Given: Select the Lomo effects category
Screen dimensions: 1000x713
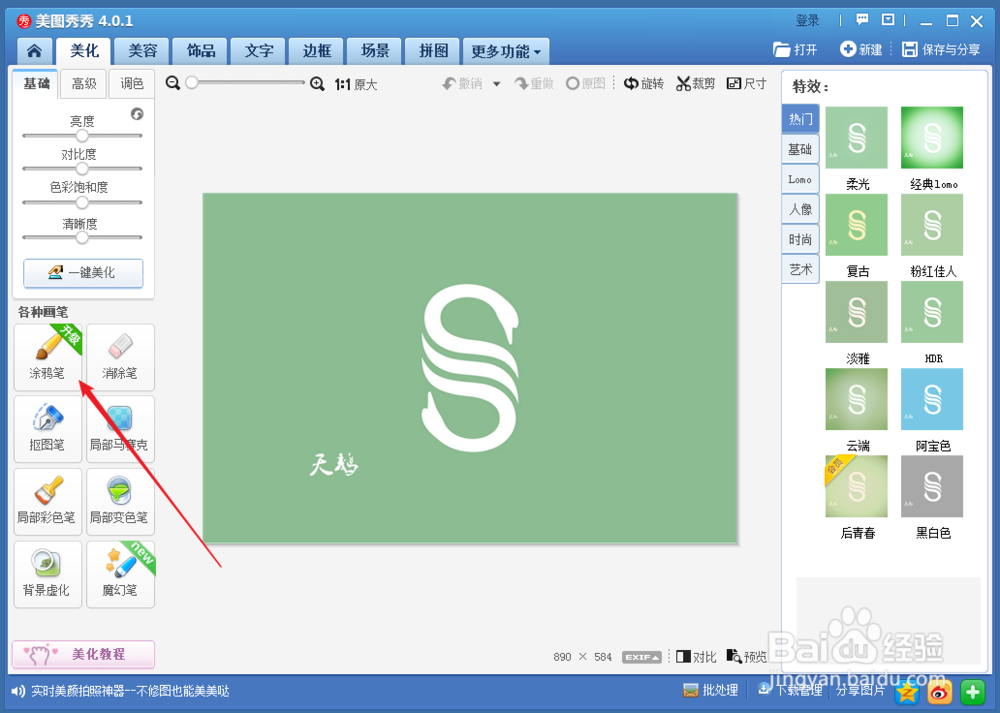Looking at the screenshot, I should (800, 179).
